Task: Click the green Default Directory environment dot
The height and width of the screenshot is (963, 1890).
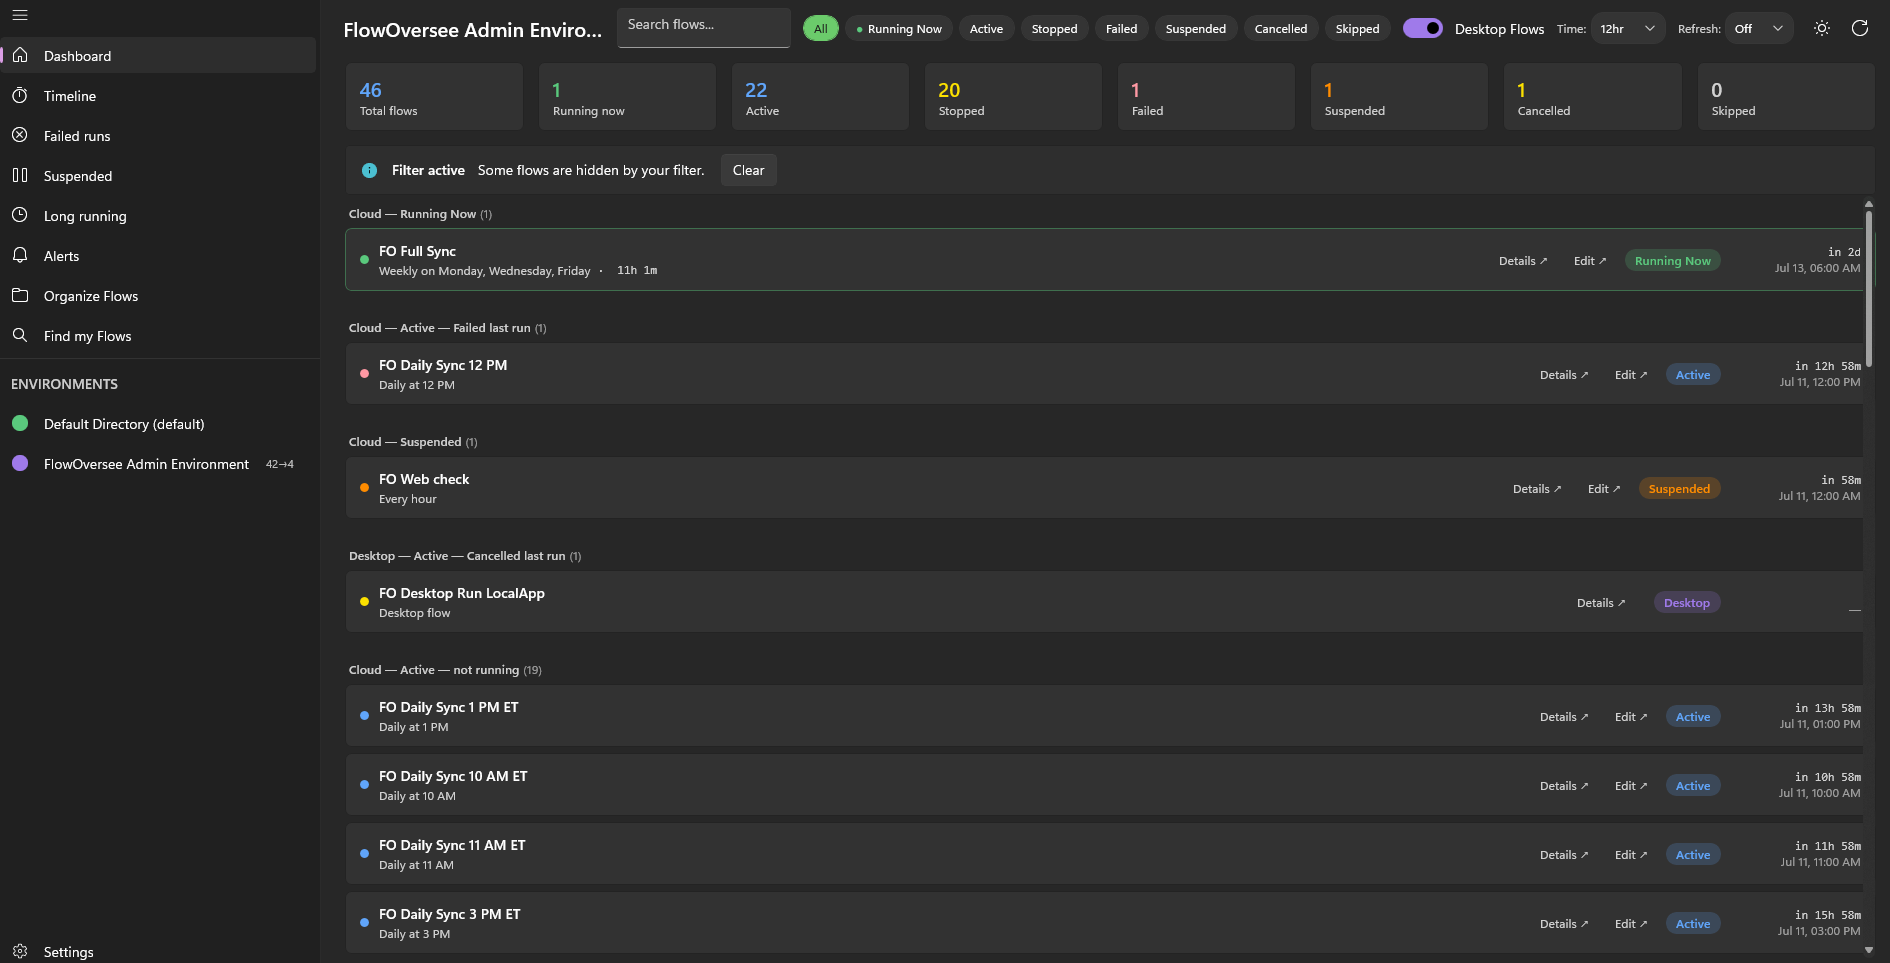Action: tap(20, 423)
